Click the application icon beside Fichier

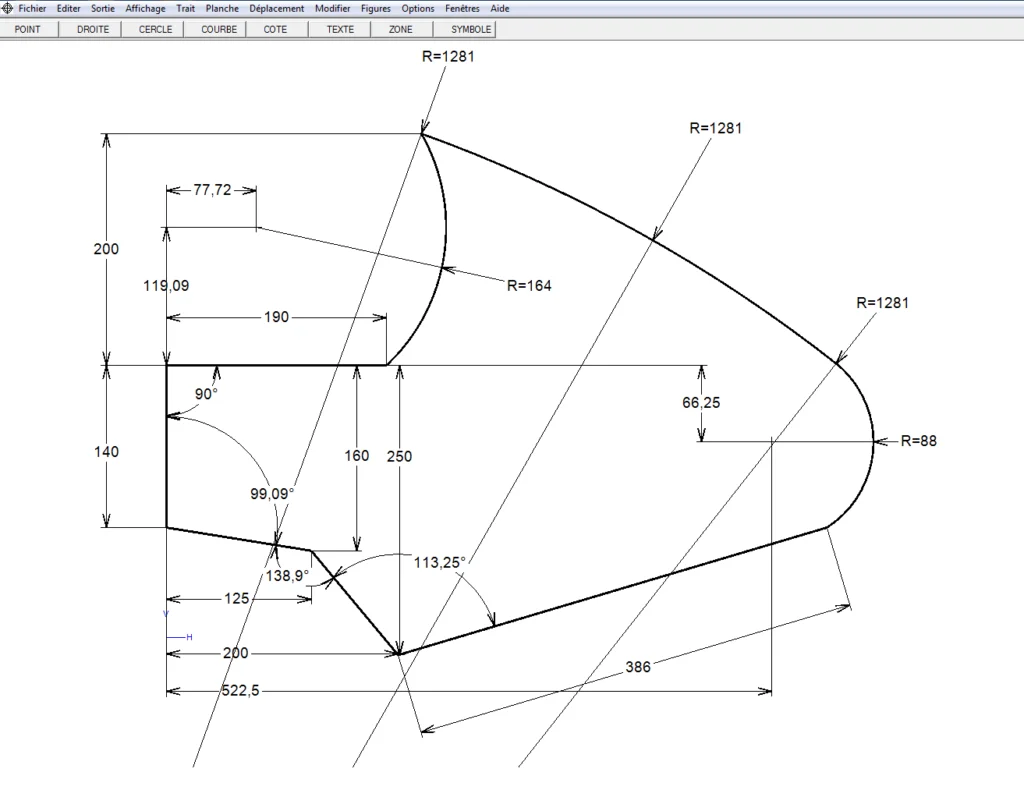pyautogui.click(x=7, y=8)
